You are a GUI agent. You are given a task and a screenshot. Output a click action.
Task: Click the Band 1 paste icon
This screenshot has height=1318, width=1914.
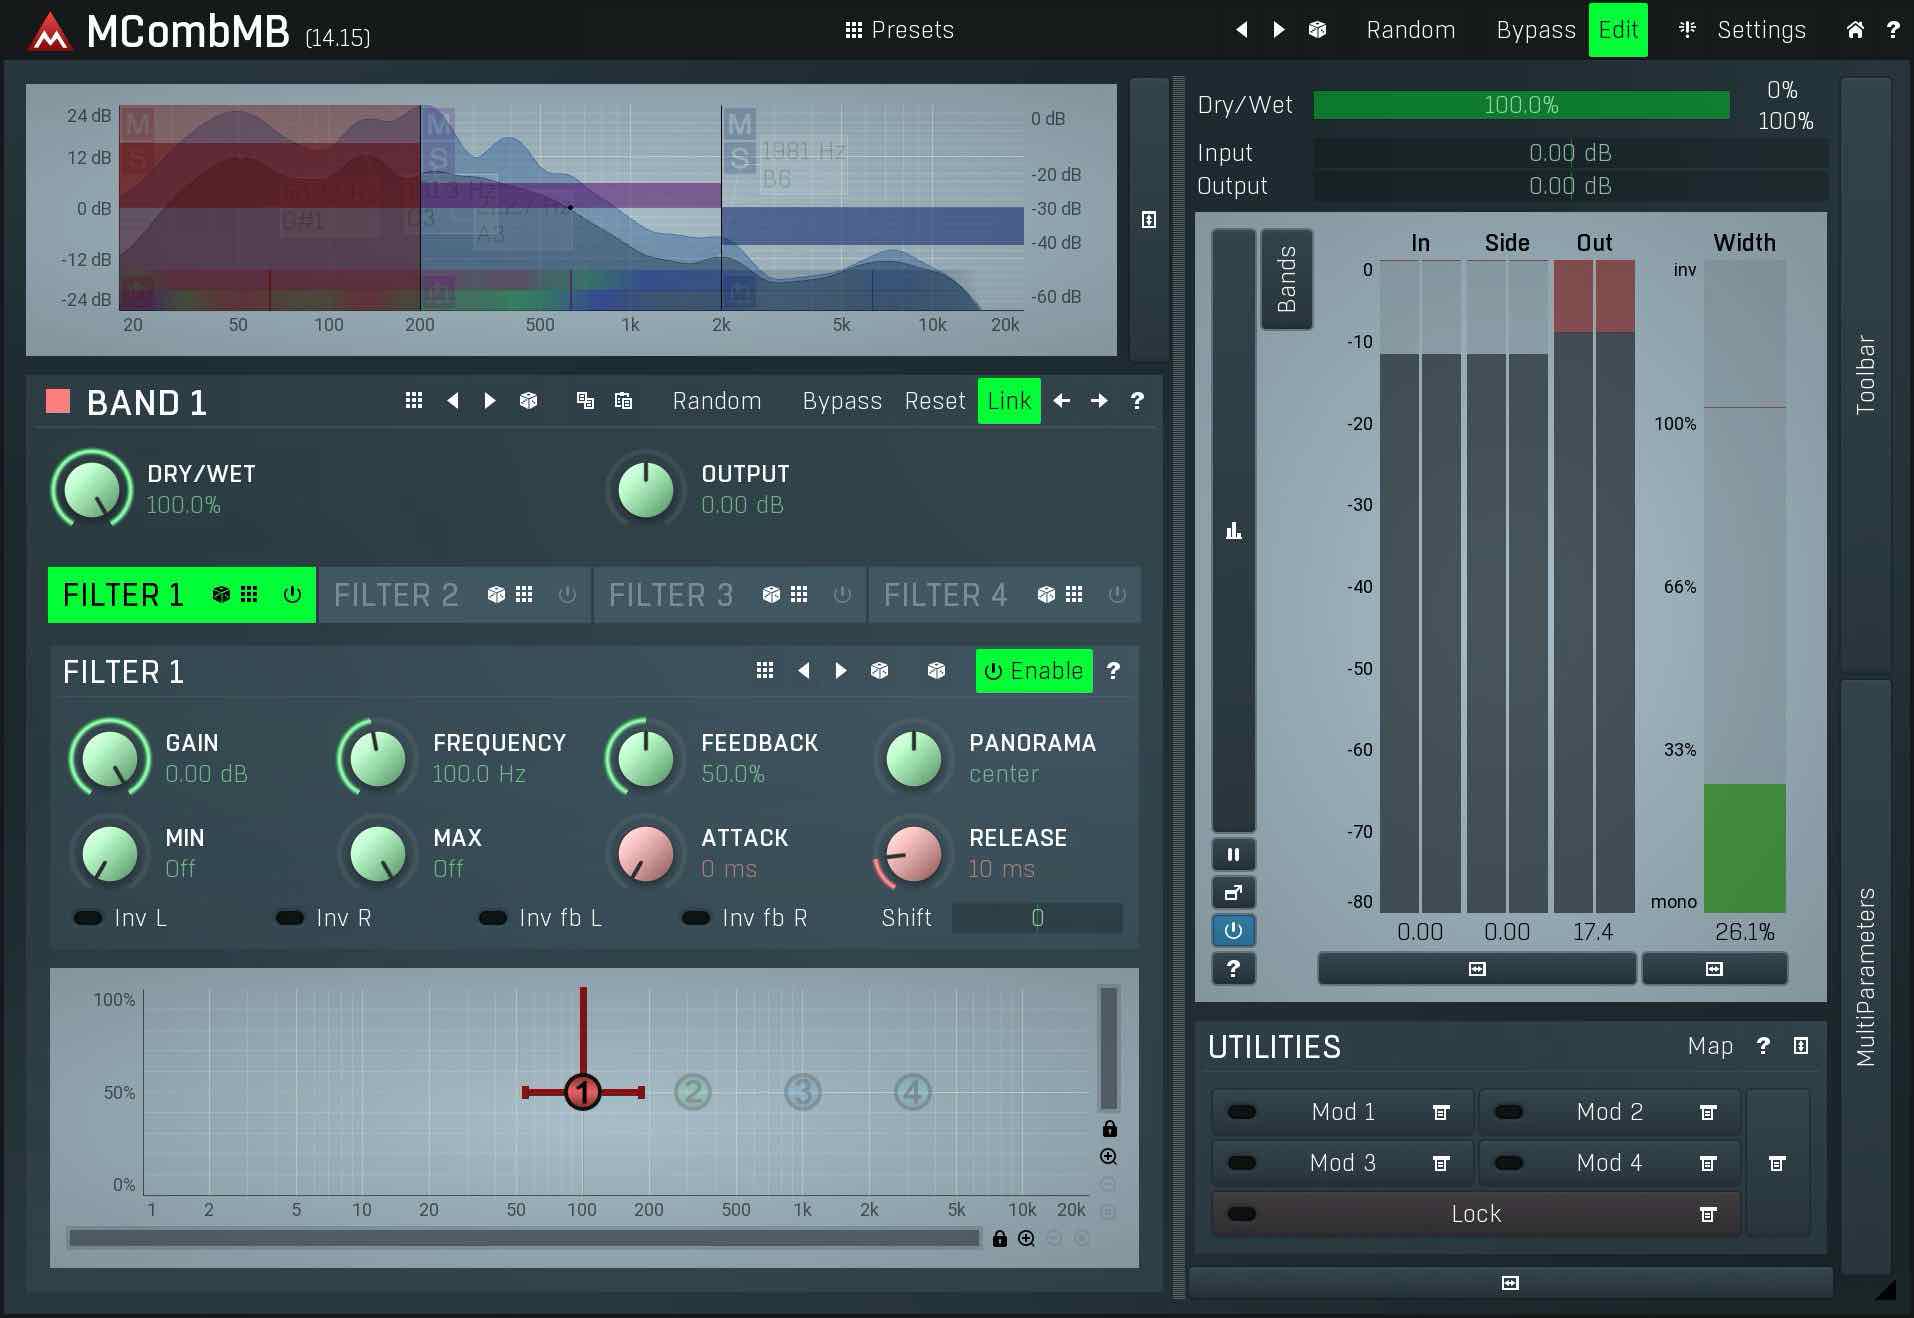coord(623,401)
